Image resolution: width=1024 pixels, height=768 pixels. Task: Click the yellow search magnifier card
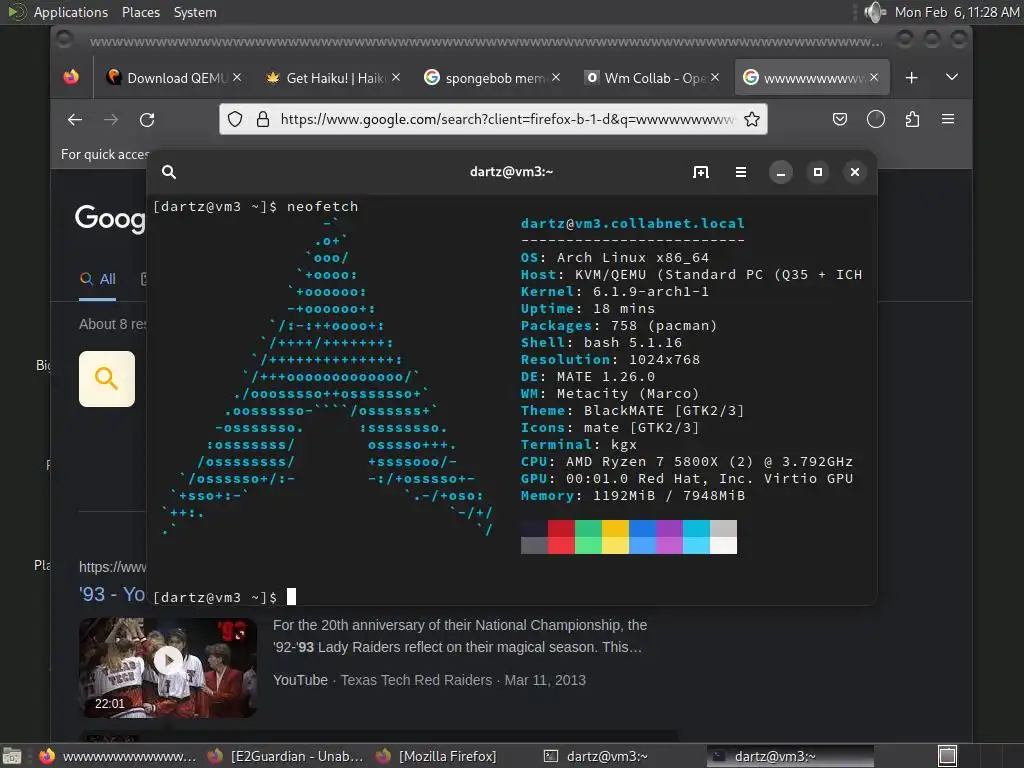[107, 379]
